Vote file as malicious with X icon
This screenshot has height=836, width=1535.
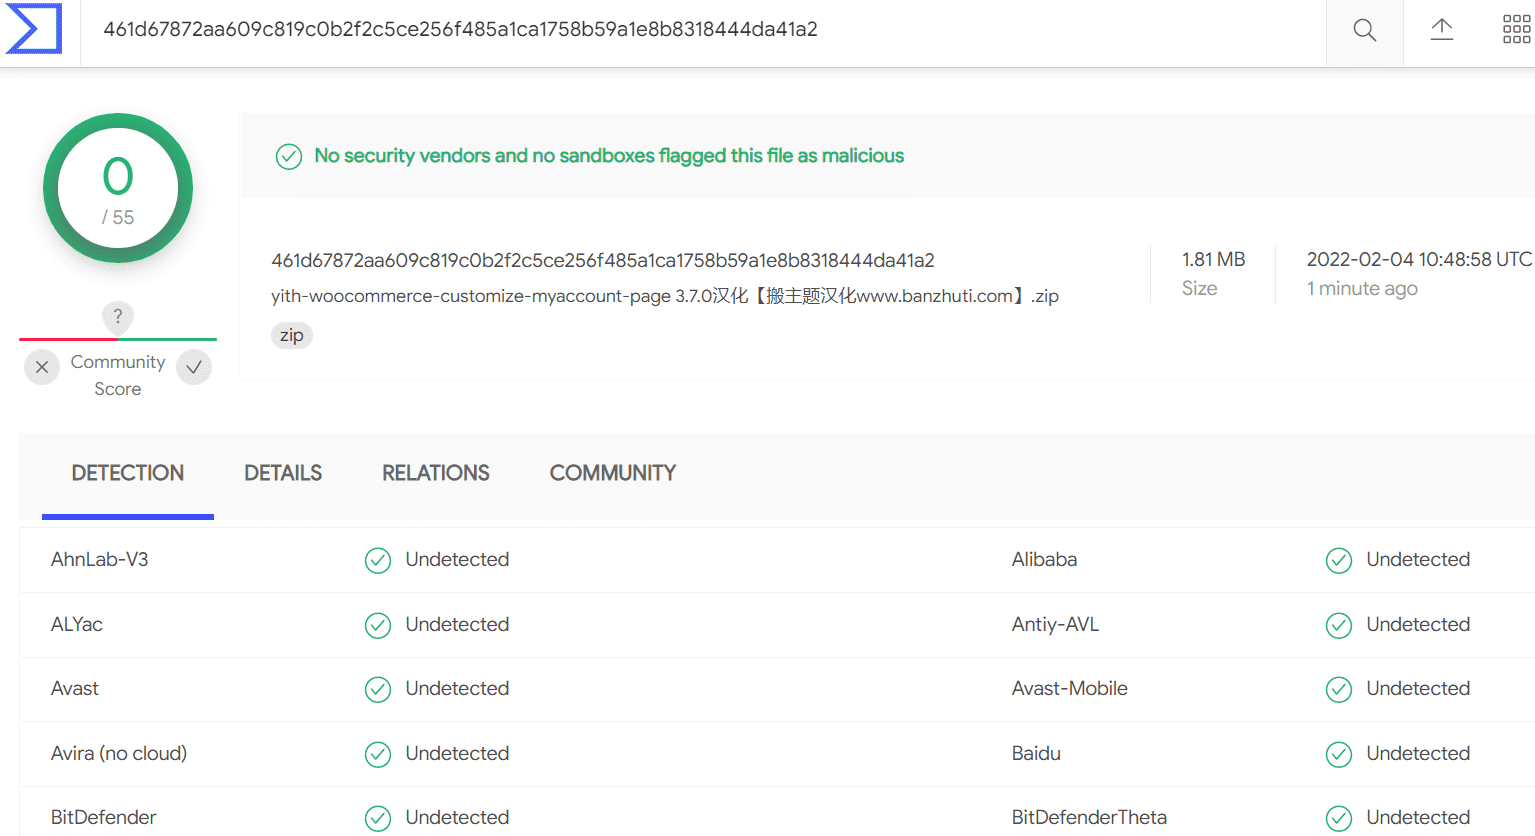tap(42, 367)
